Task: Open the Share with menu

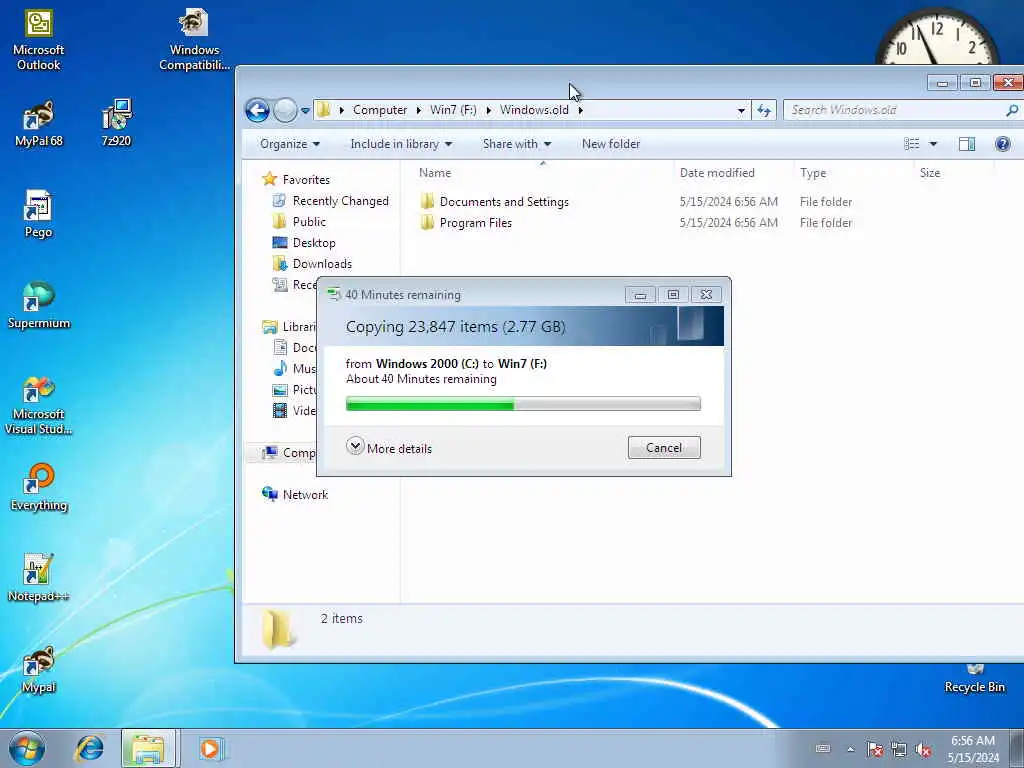Action: [517, 144]
